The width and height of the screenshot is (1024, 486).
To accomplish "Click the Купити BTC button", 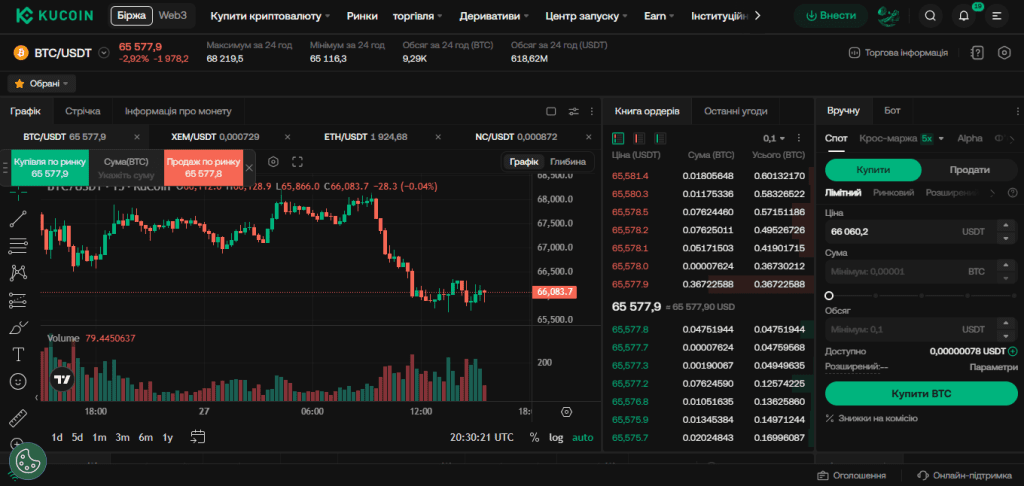I will tap(921, 393).
